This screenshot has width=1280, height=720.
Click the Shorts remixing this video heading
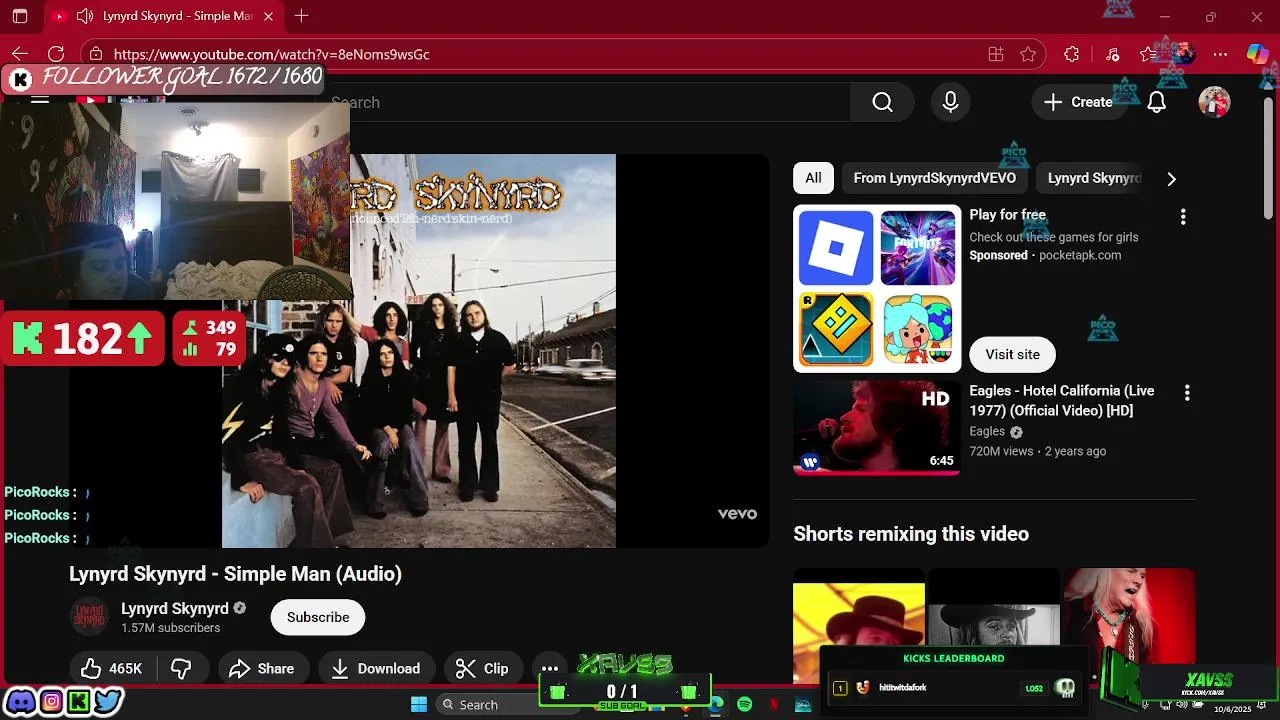point(911,534)
